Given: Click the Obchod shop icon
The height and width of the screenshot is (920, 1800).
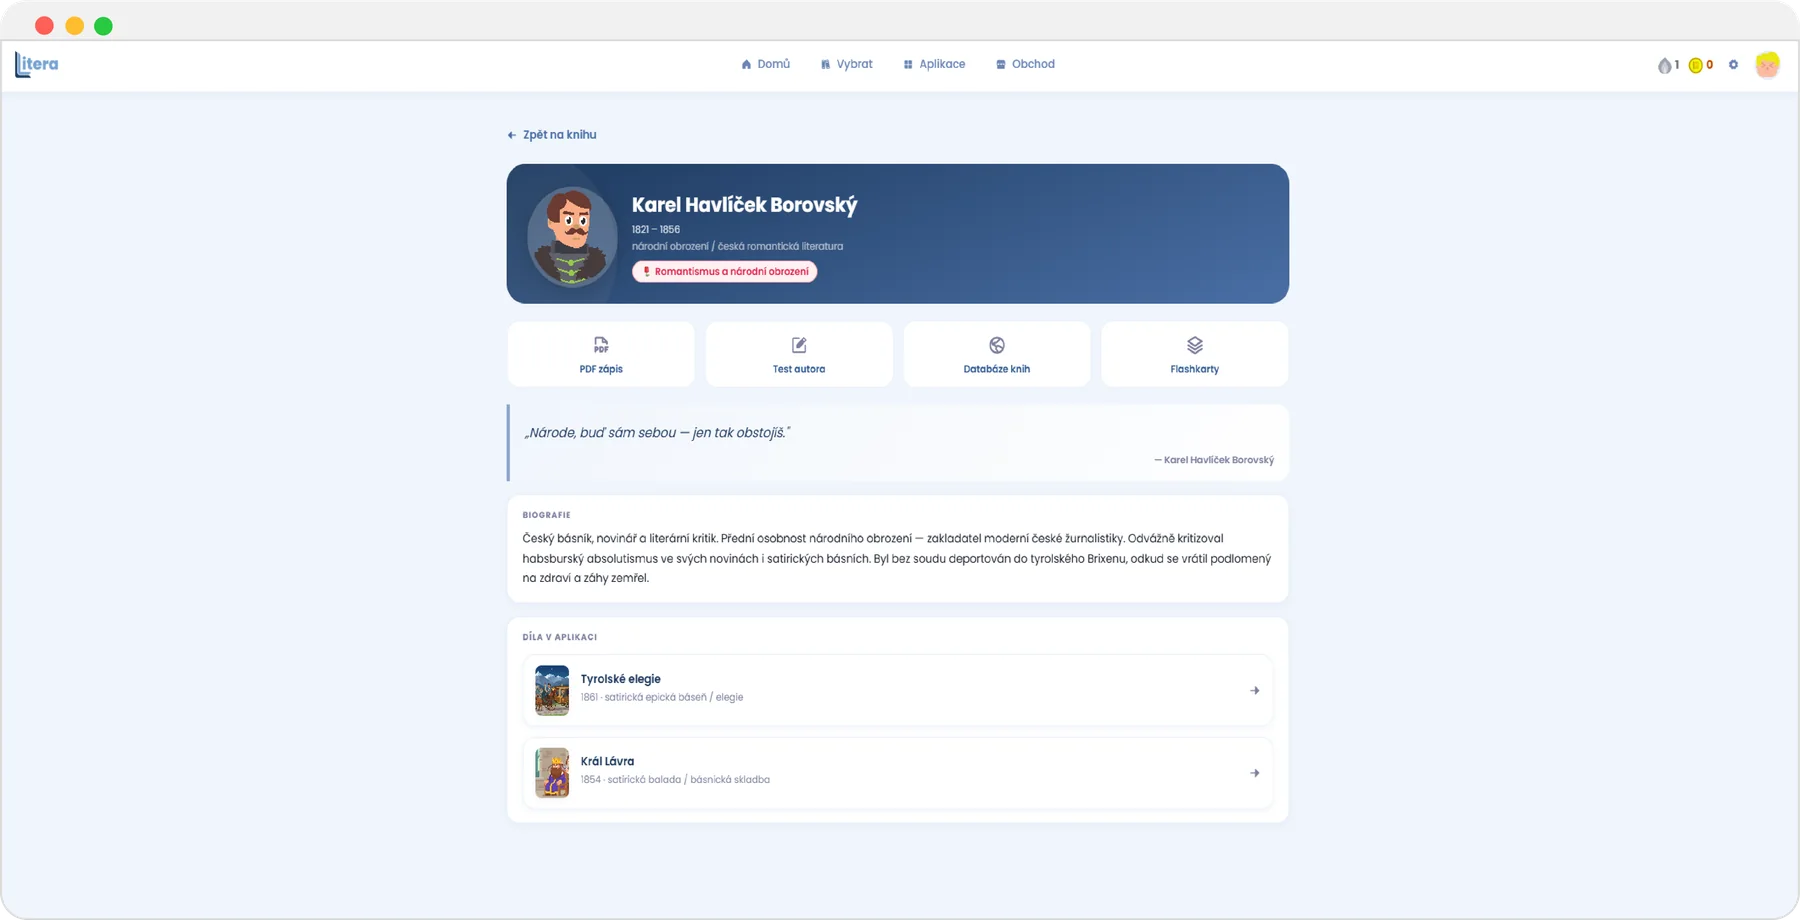Looking at the screenshot, I should click(x=1001, y=64).
